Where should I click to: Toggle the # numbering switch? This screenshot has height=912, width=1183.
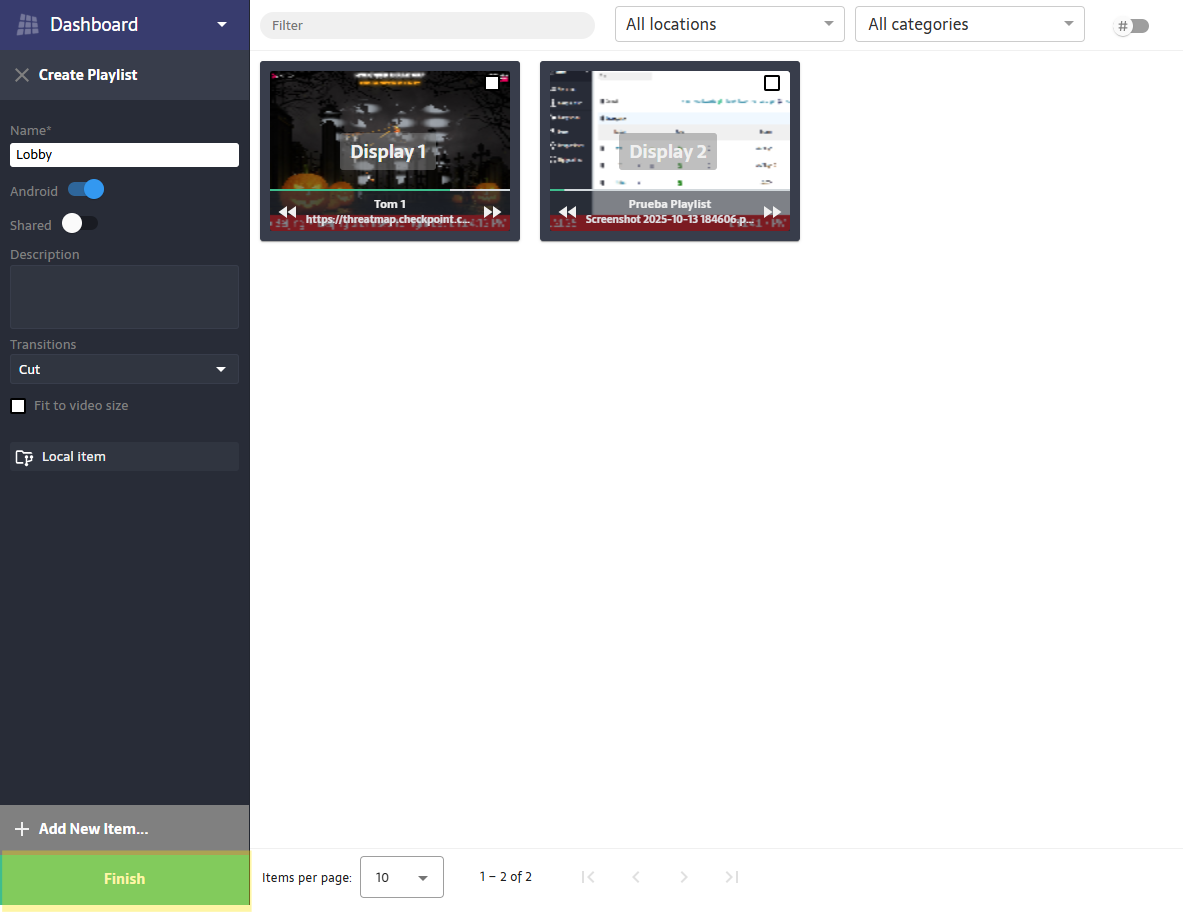pos(1133,26)
